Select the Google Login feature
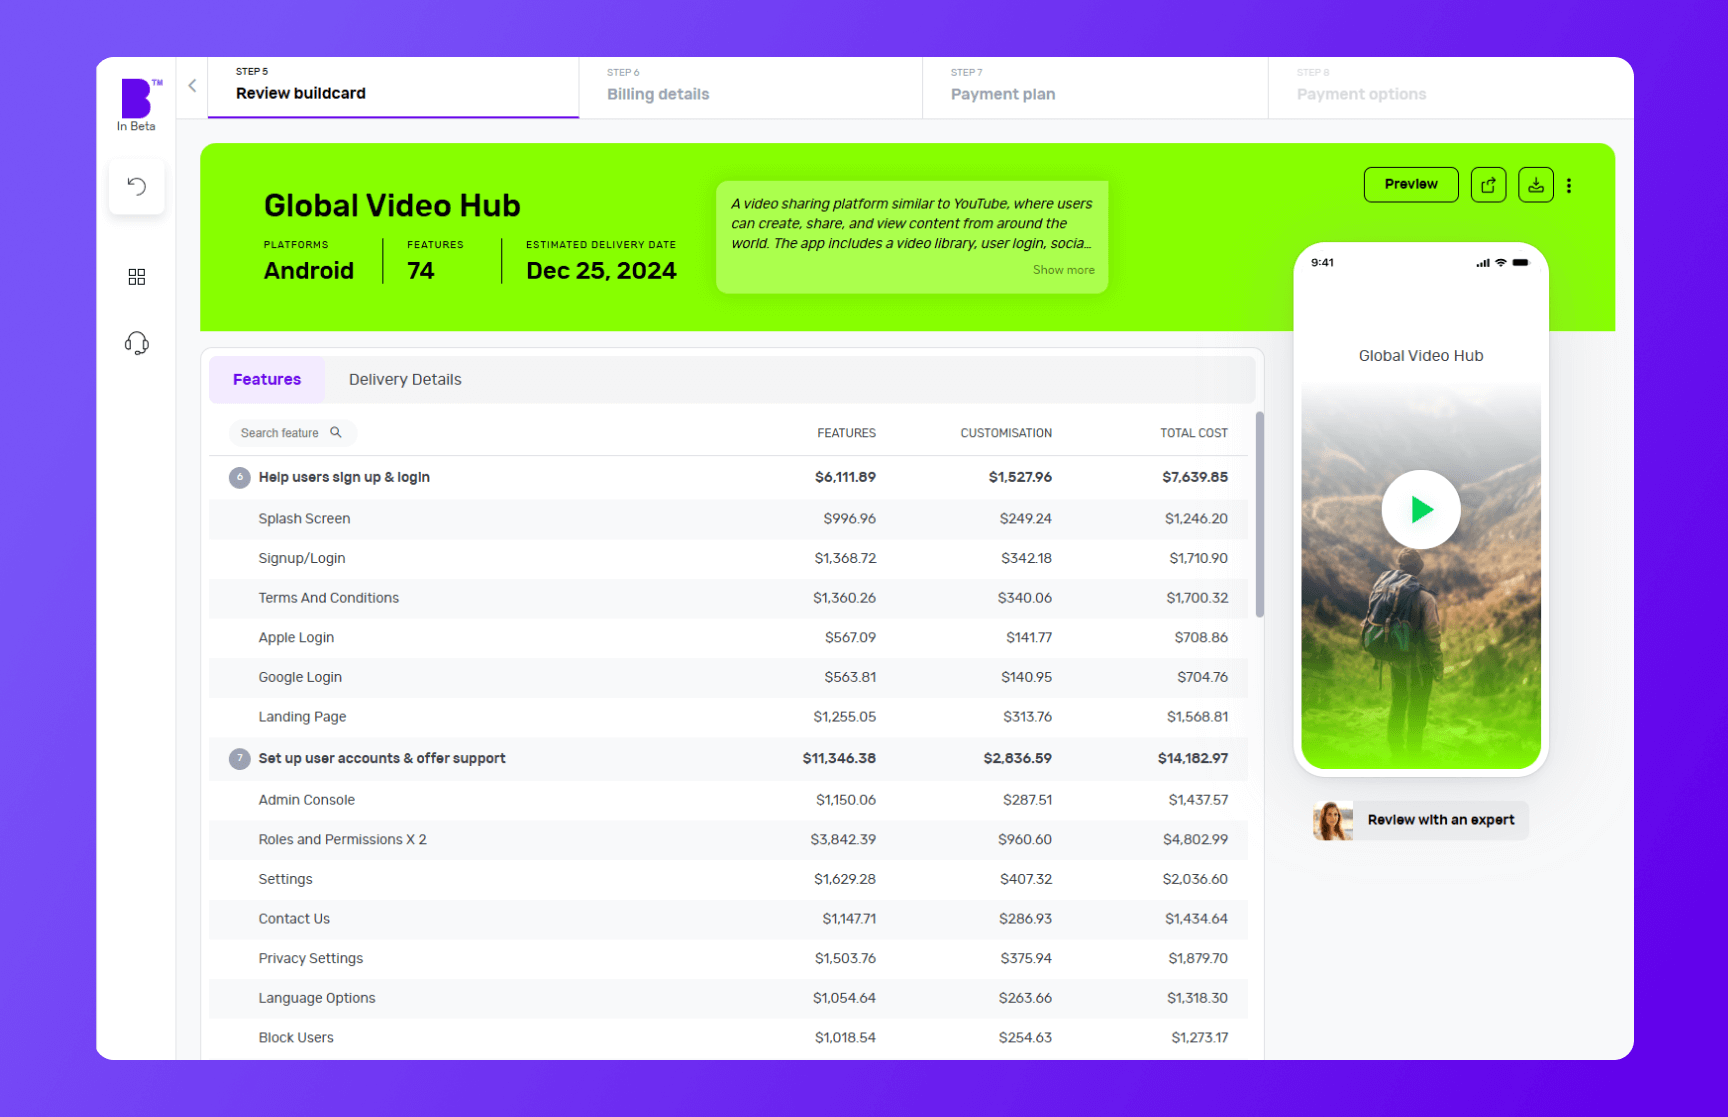The width and height of the screenshot is (1728, 1117). 728,677
